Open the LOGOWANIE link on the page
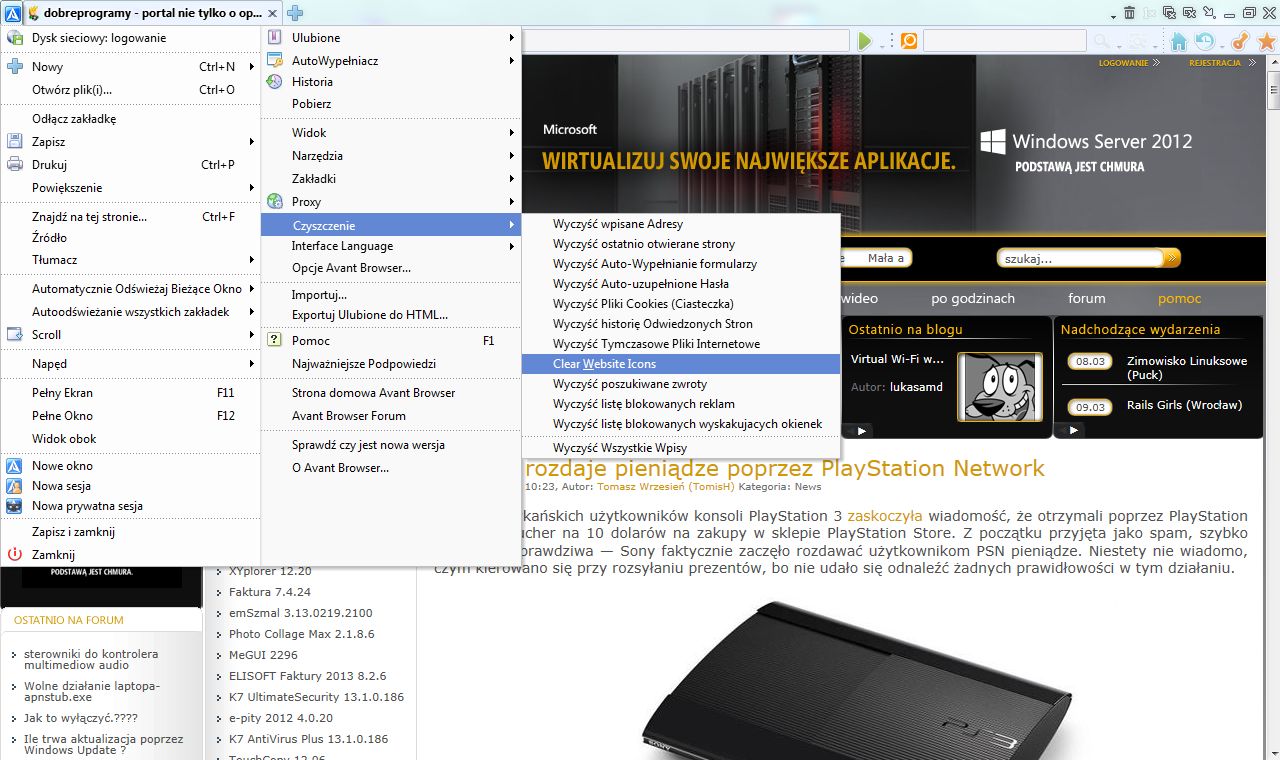 point(1123,63)
